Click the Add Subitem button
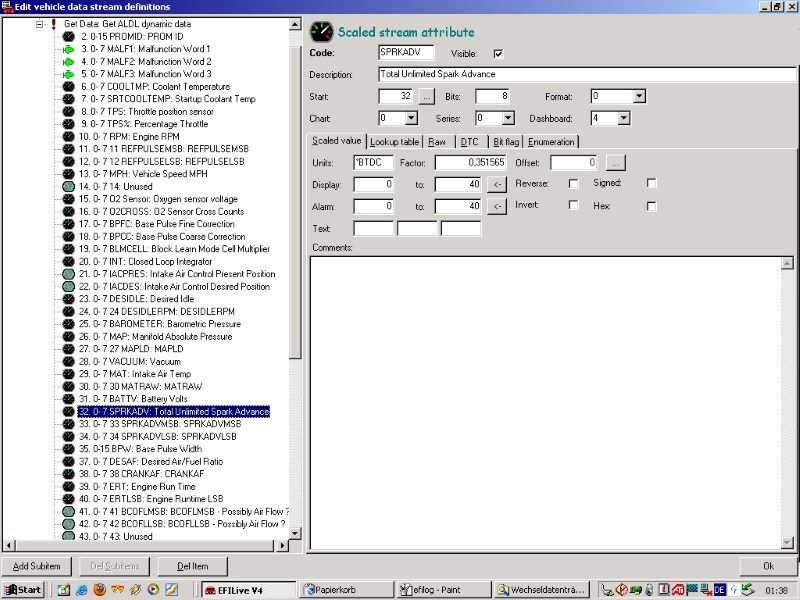 [35, 567]
